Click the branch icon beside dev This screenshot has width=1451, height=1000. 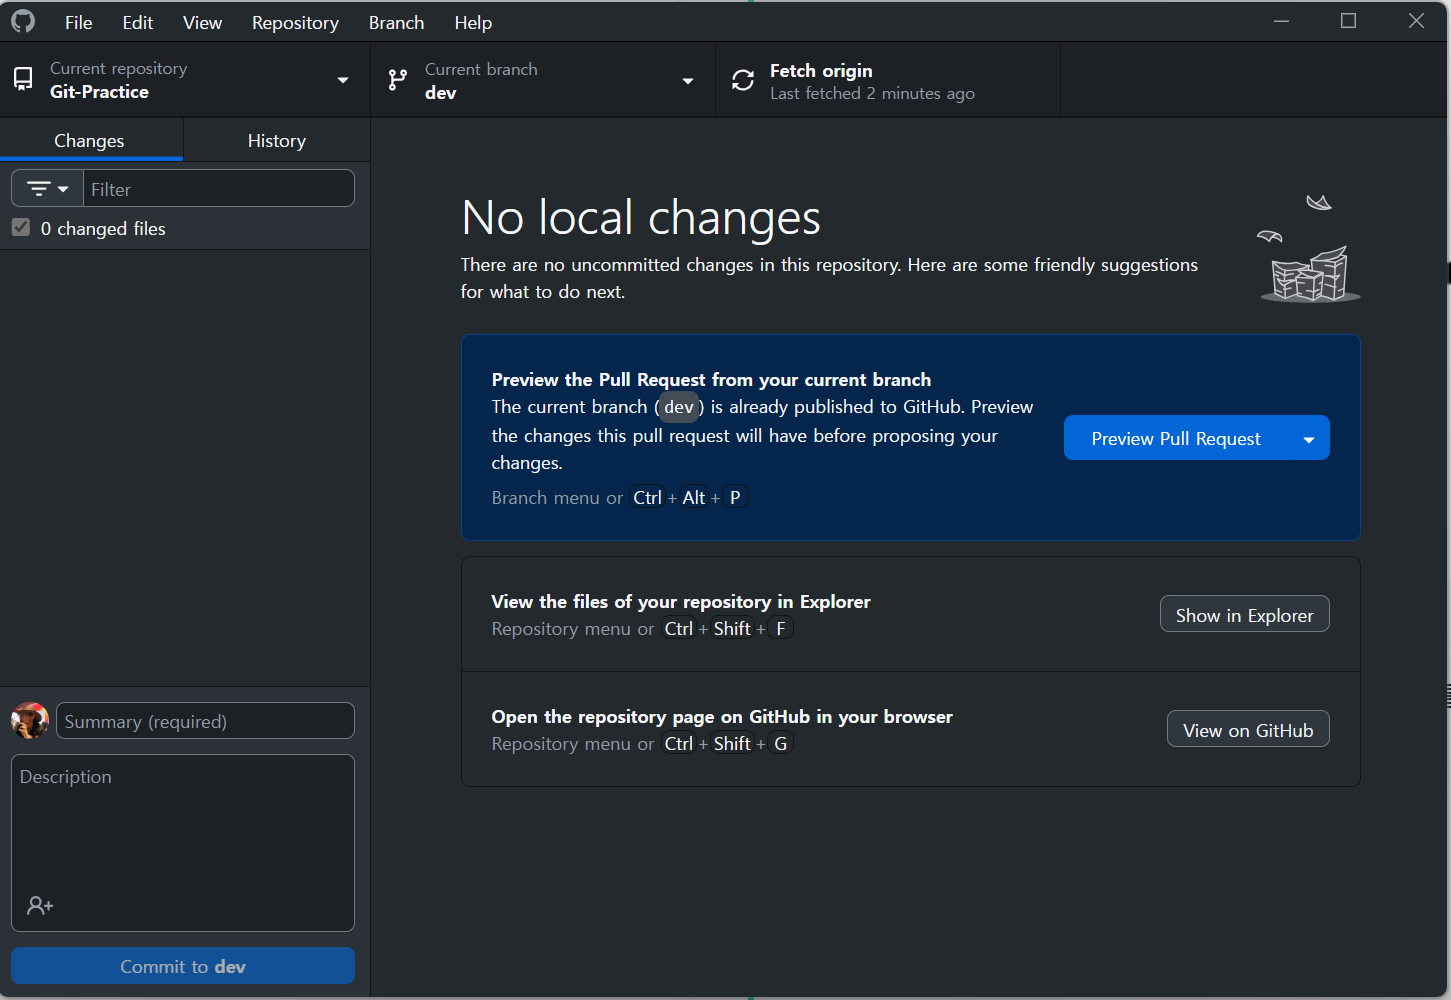coord(398,80)
